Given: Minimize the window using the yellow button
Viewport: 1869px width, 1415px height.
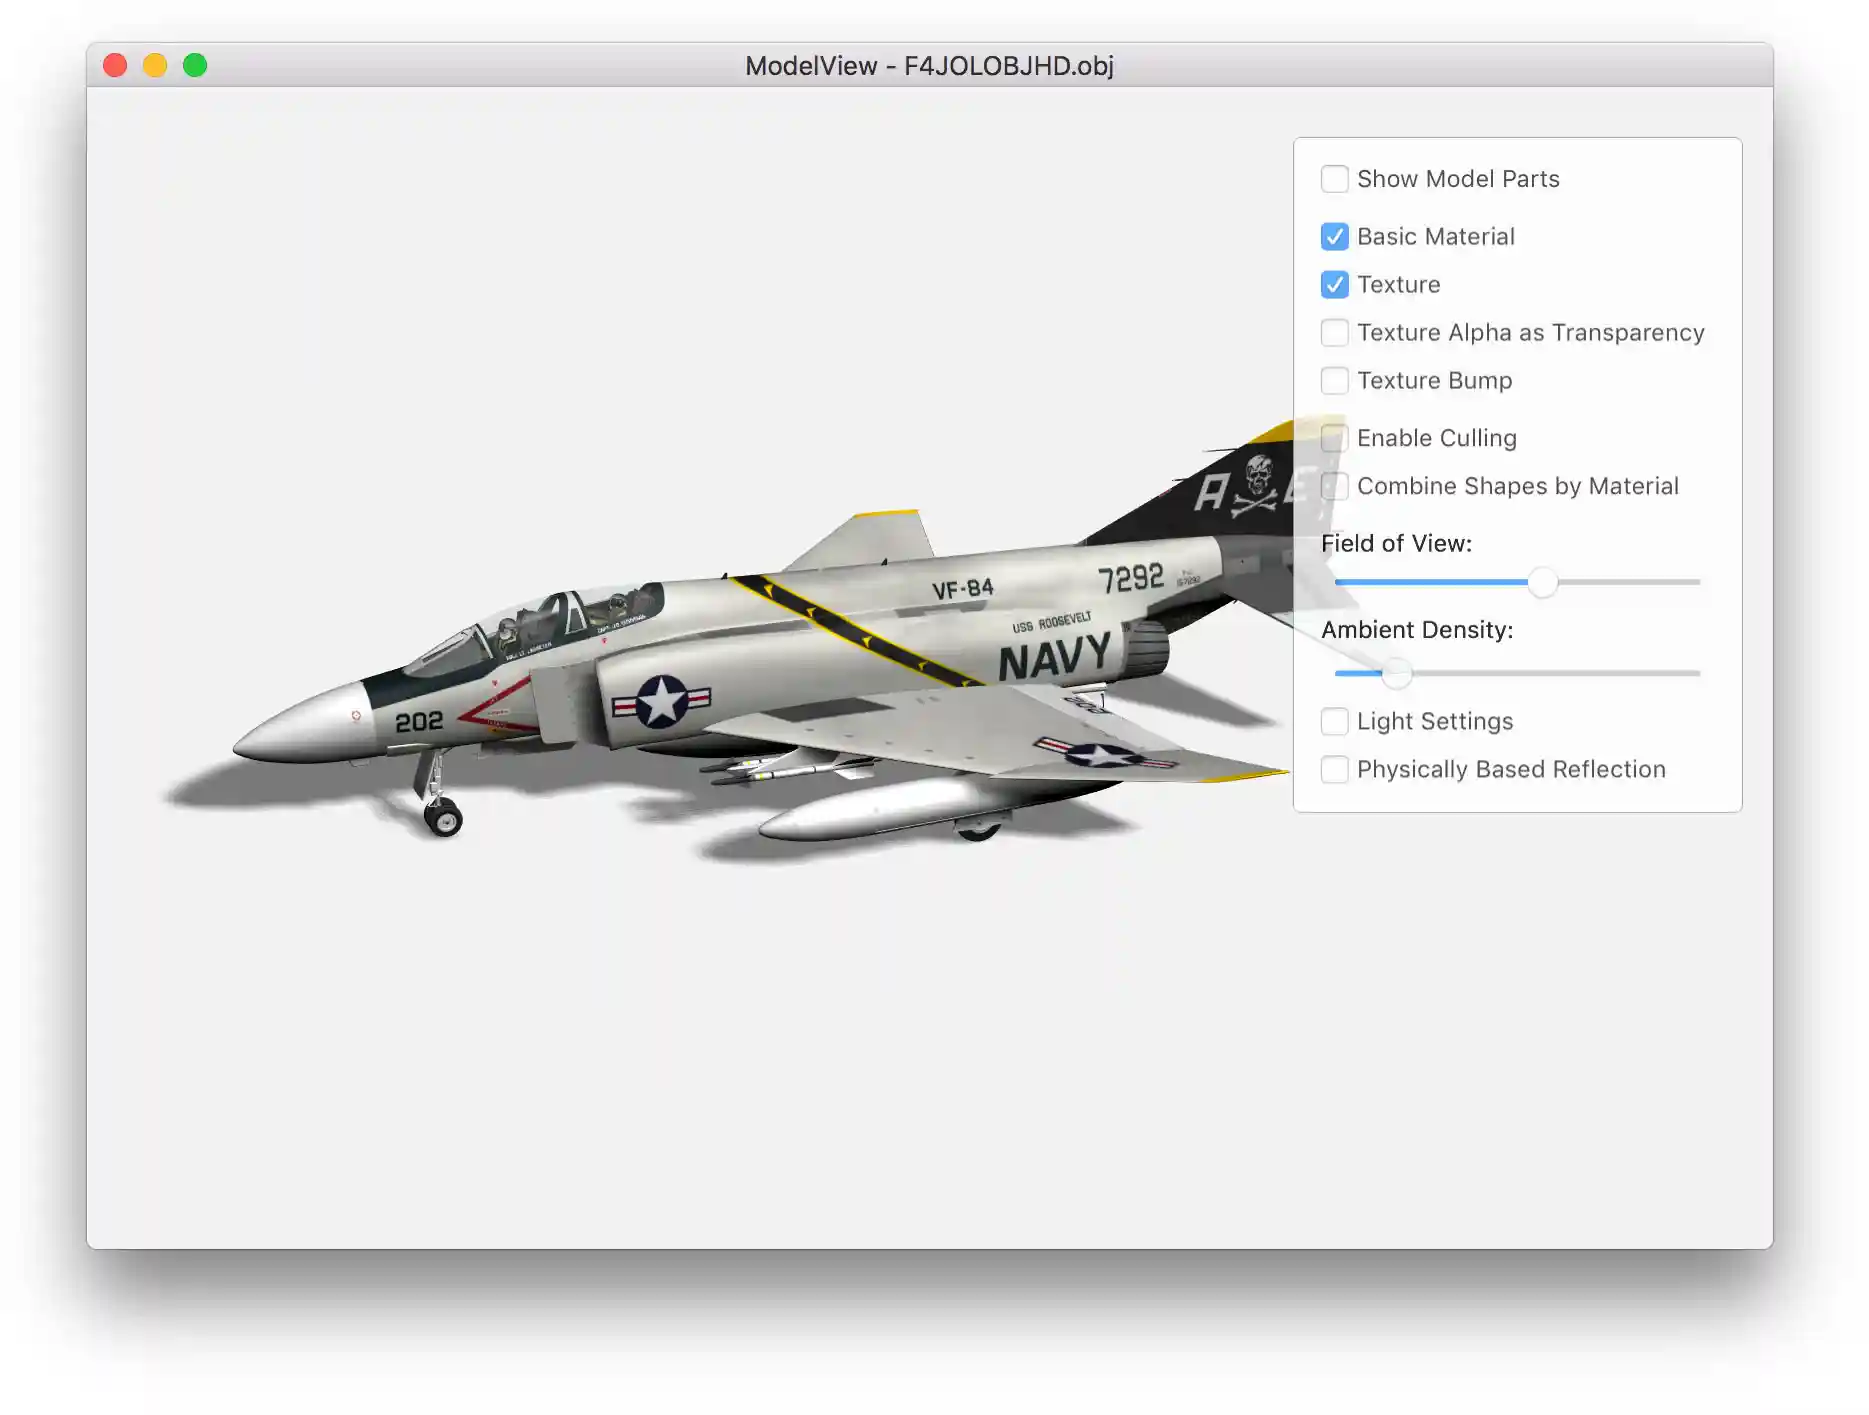Looking at the screenshot, I should pyautogui.click(x=155, y=66).
